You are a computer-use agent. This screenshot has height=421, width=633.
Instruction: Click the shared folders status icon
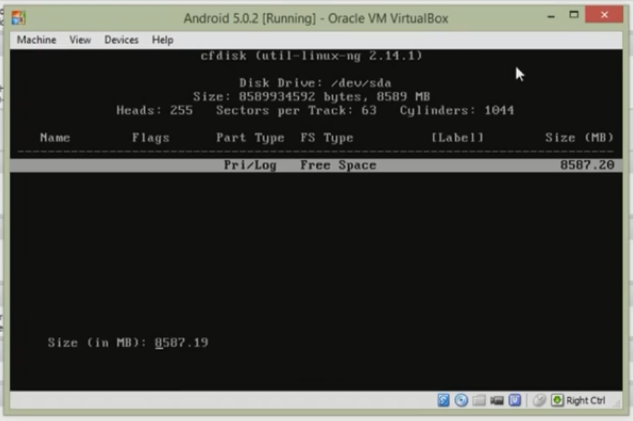pyautogui.click(x=479, y=400)
